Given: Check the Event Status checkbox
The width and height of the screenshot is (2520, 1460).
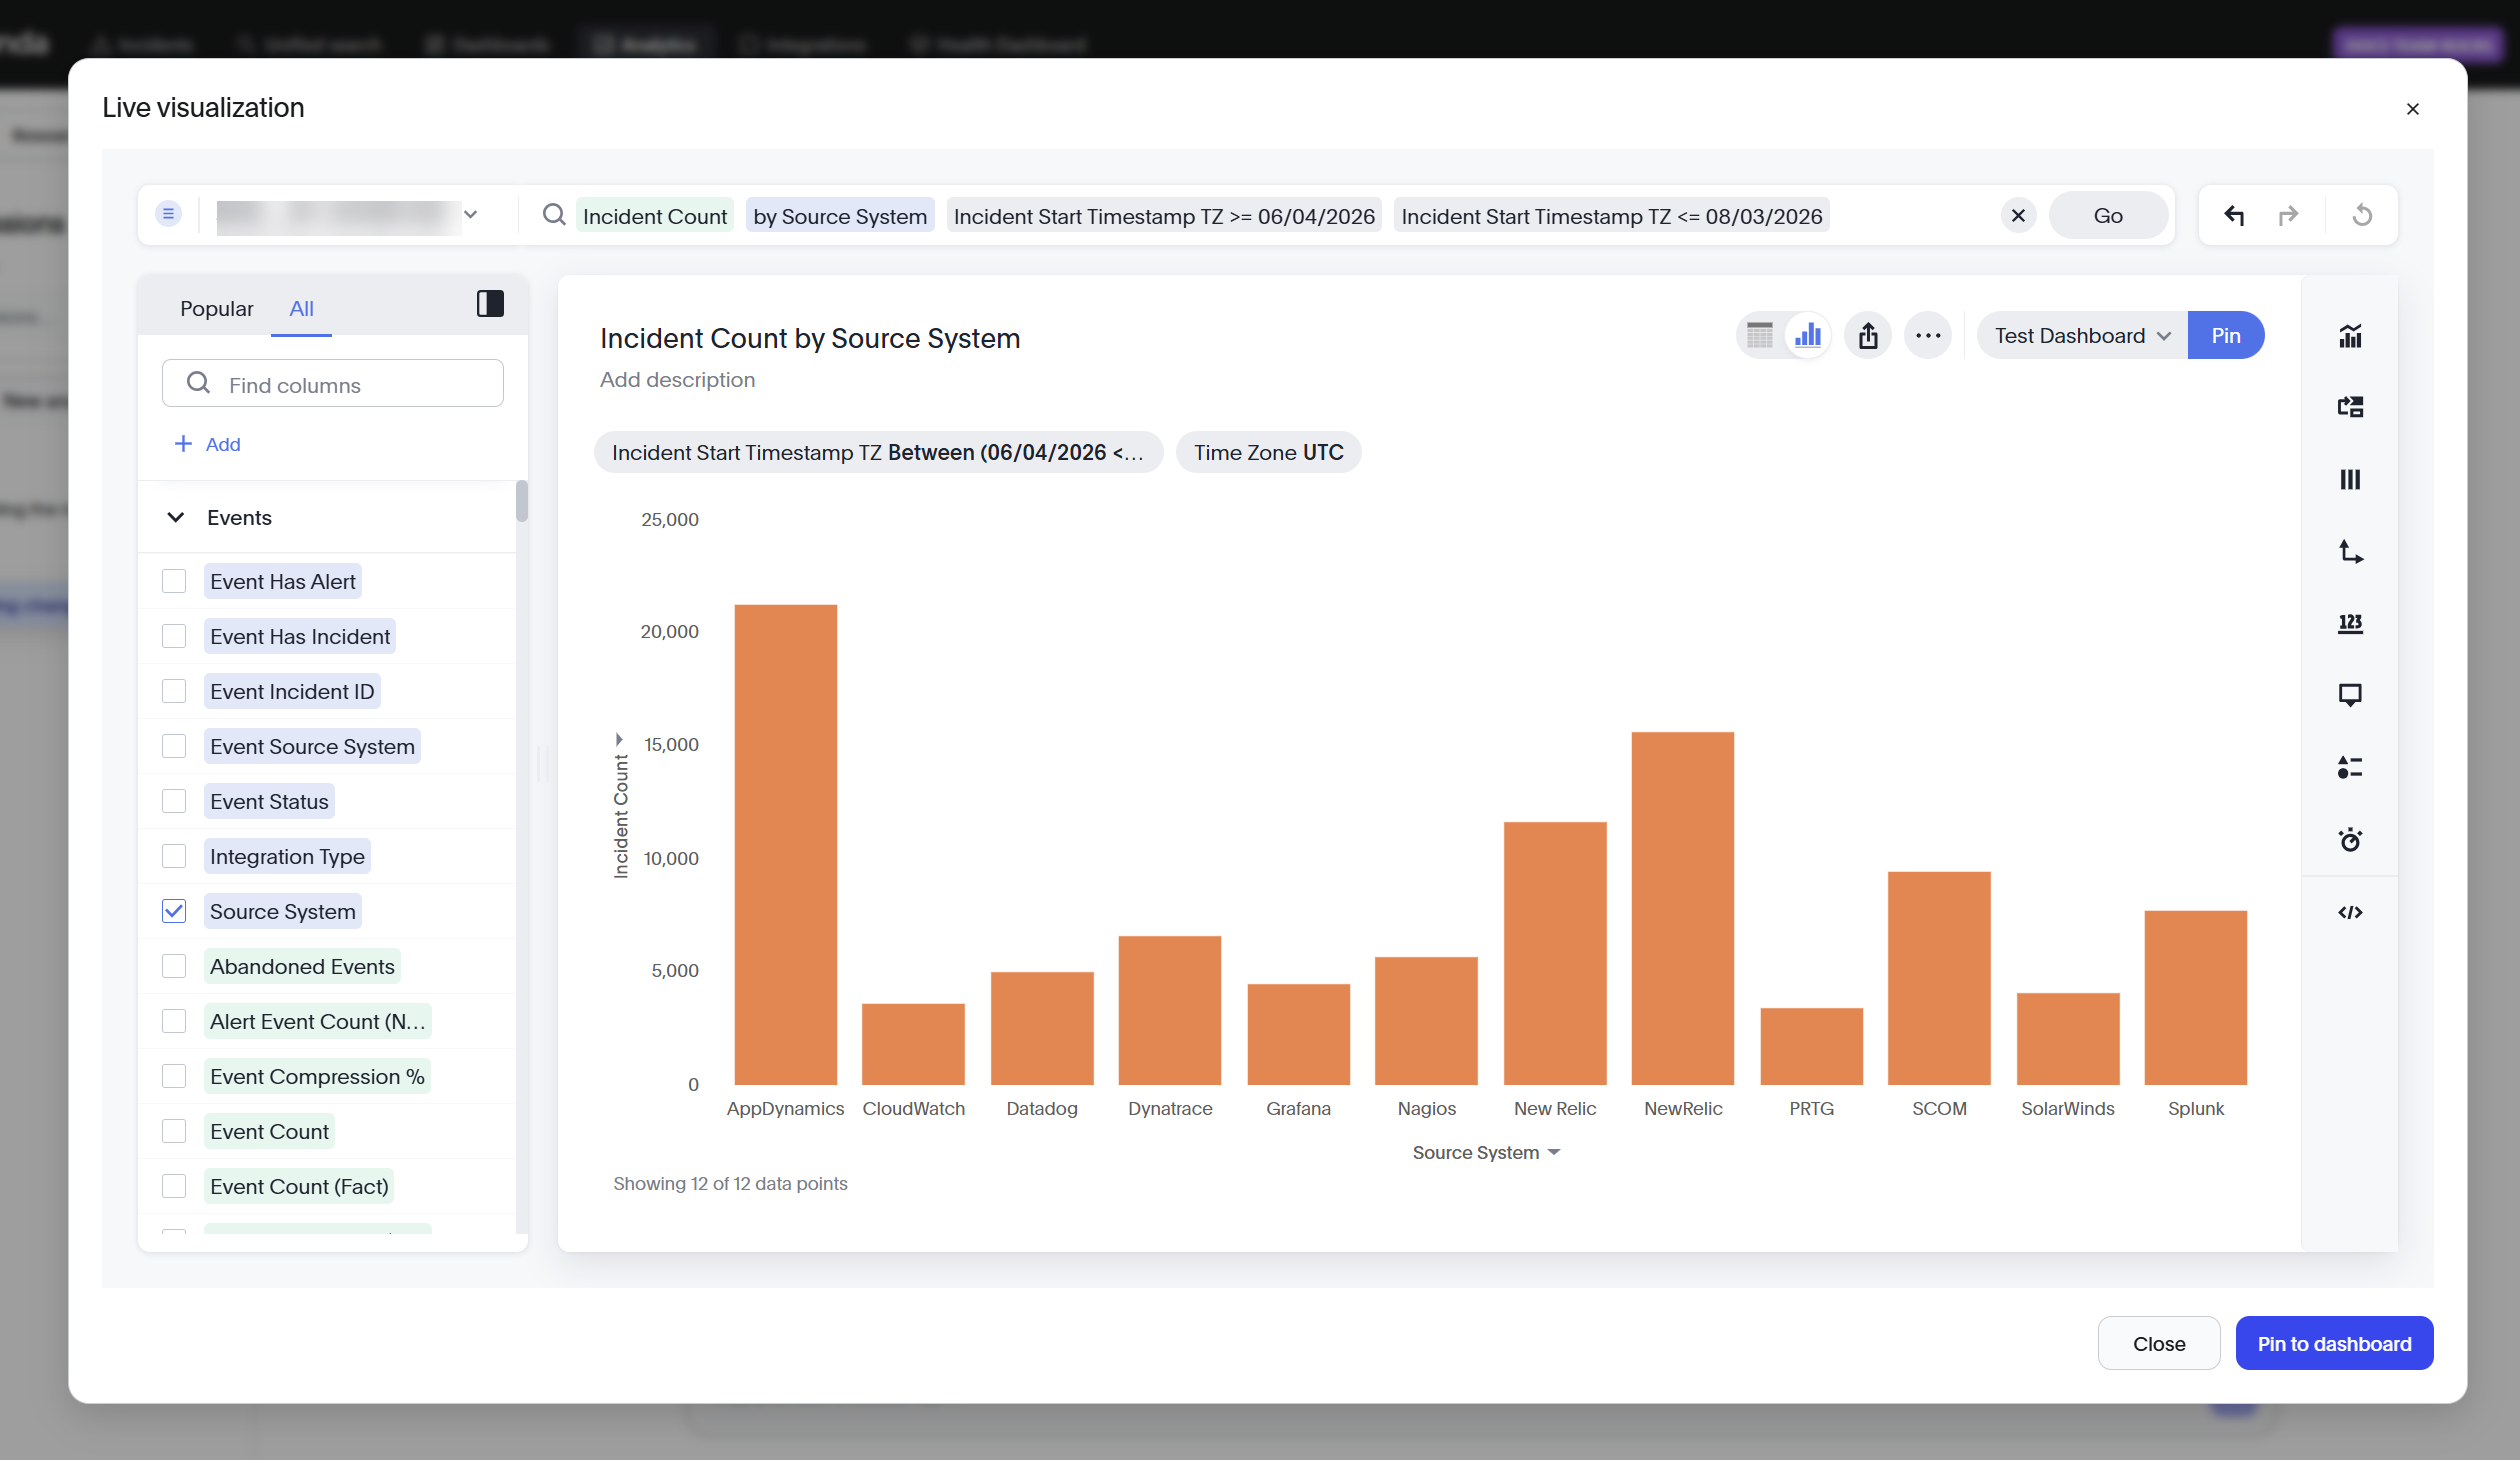Looking at the screenshot, I should point(174,801).
